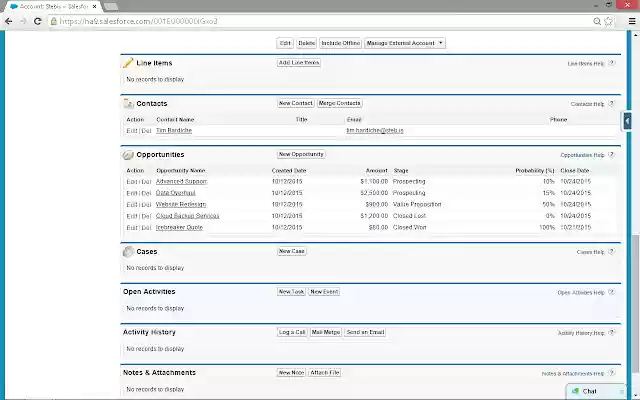Open the Advanced Support opportunity
Screen dimensions: 640x400
(181, 181)
